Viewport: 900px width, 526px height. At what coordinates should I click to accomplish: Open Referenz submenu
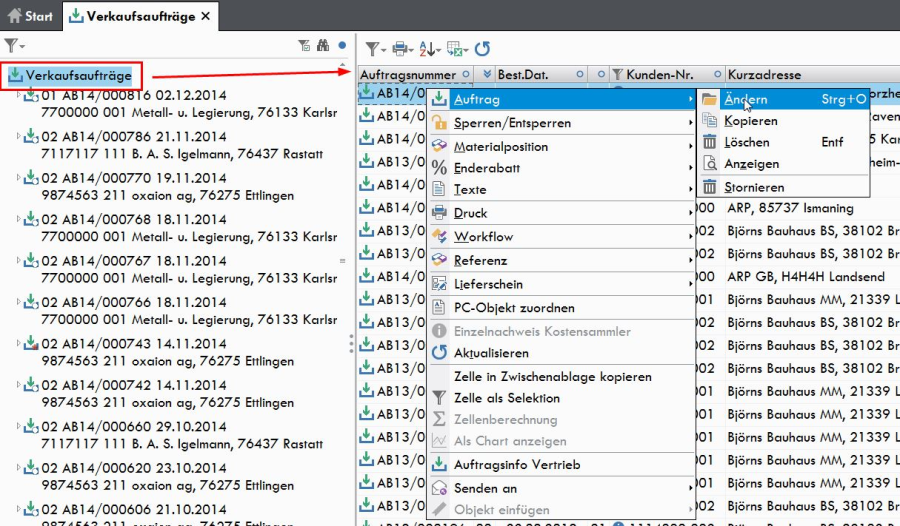click(x=562, y=260)
